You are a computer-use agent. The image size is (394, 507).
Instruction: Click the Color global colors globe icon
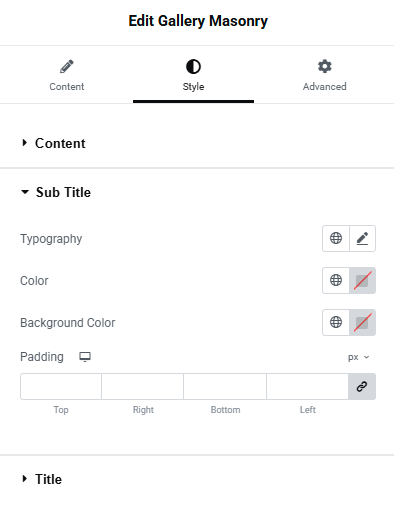click(336, 280)
